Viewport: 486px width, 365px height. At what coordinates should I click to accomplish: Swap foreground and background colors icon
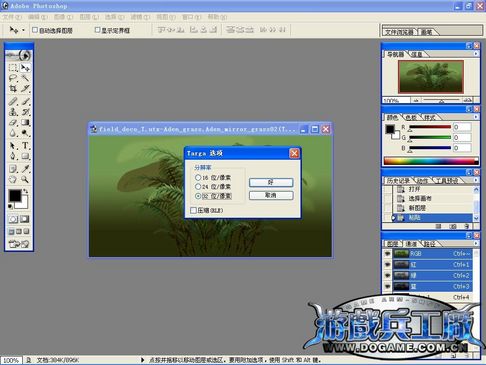[26, 191]
